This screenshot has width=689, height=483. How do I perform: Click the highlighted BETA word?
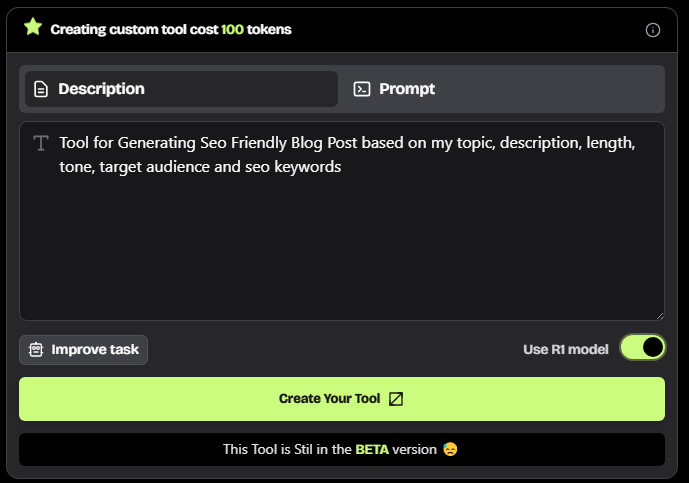click(372, 449)
